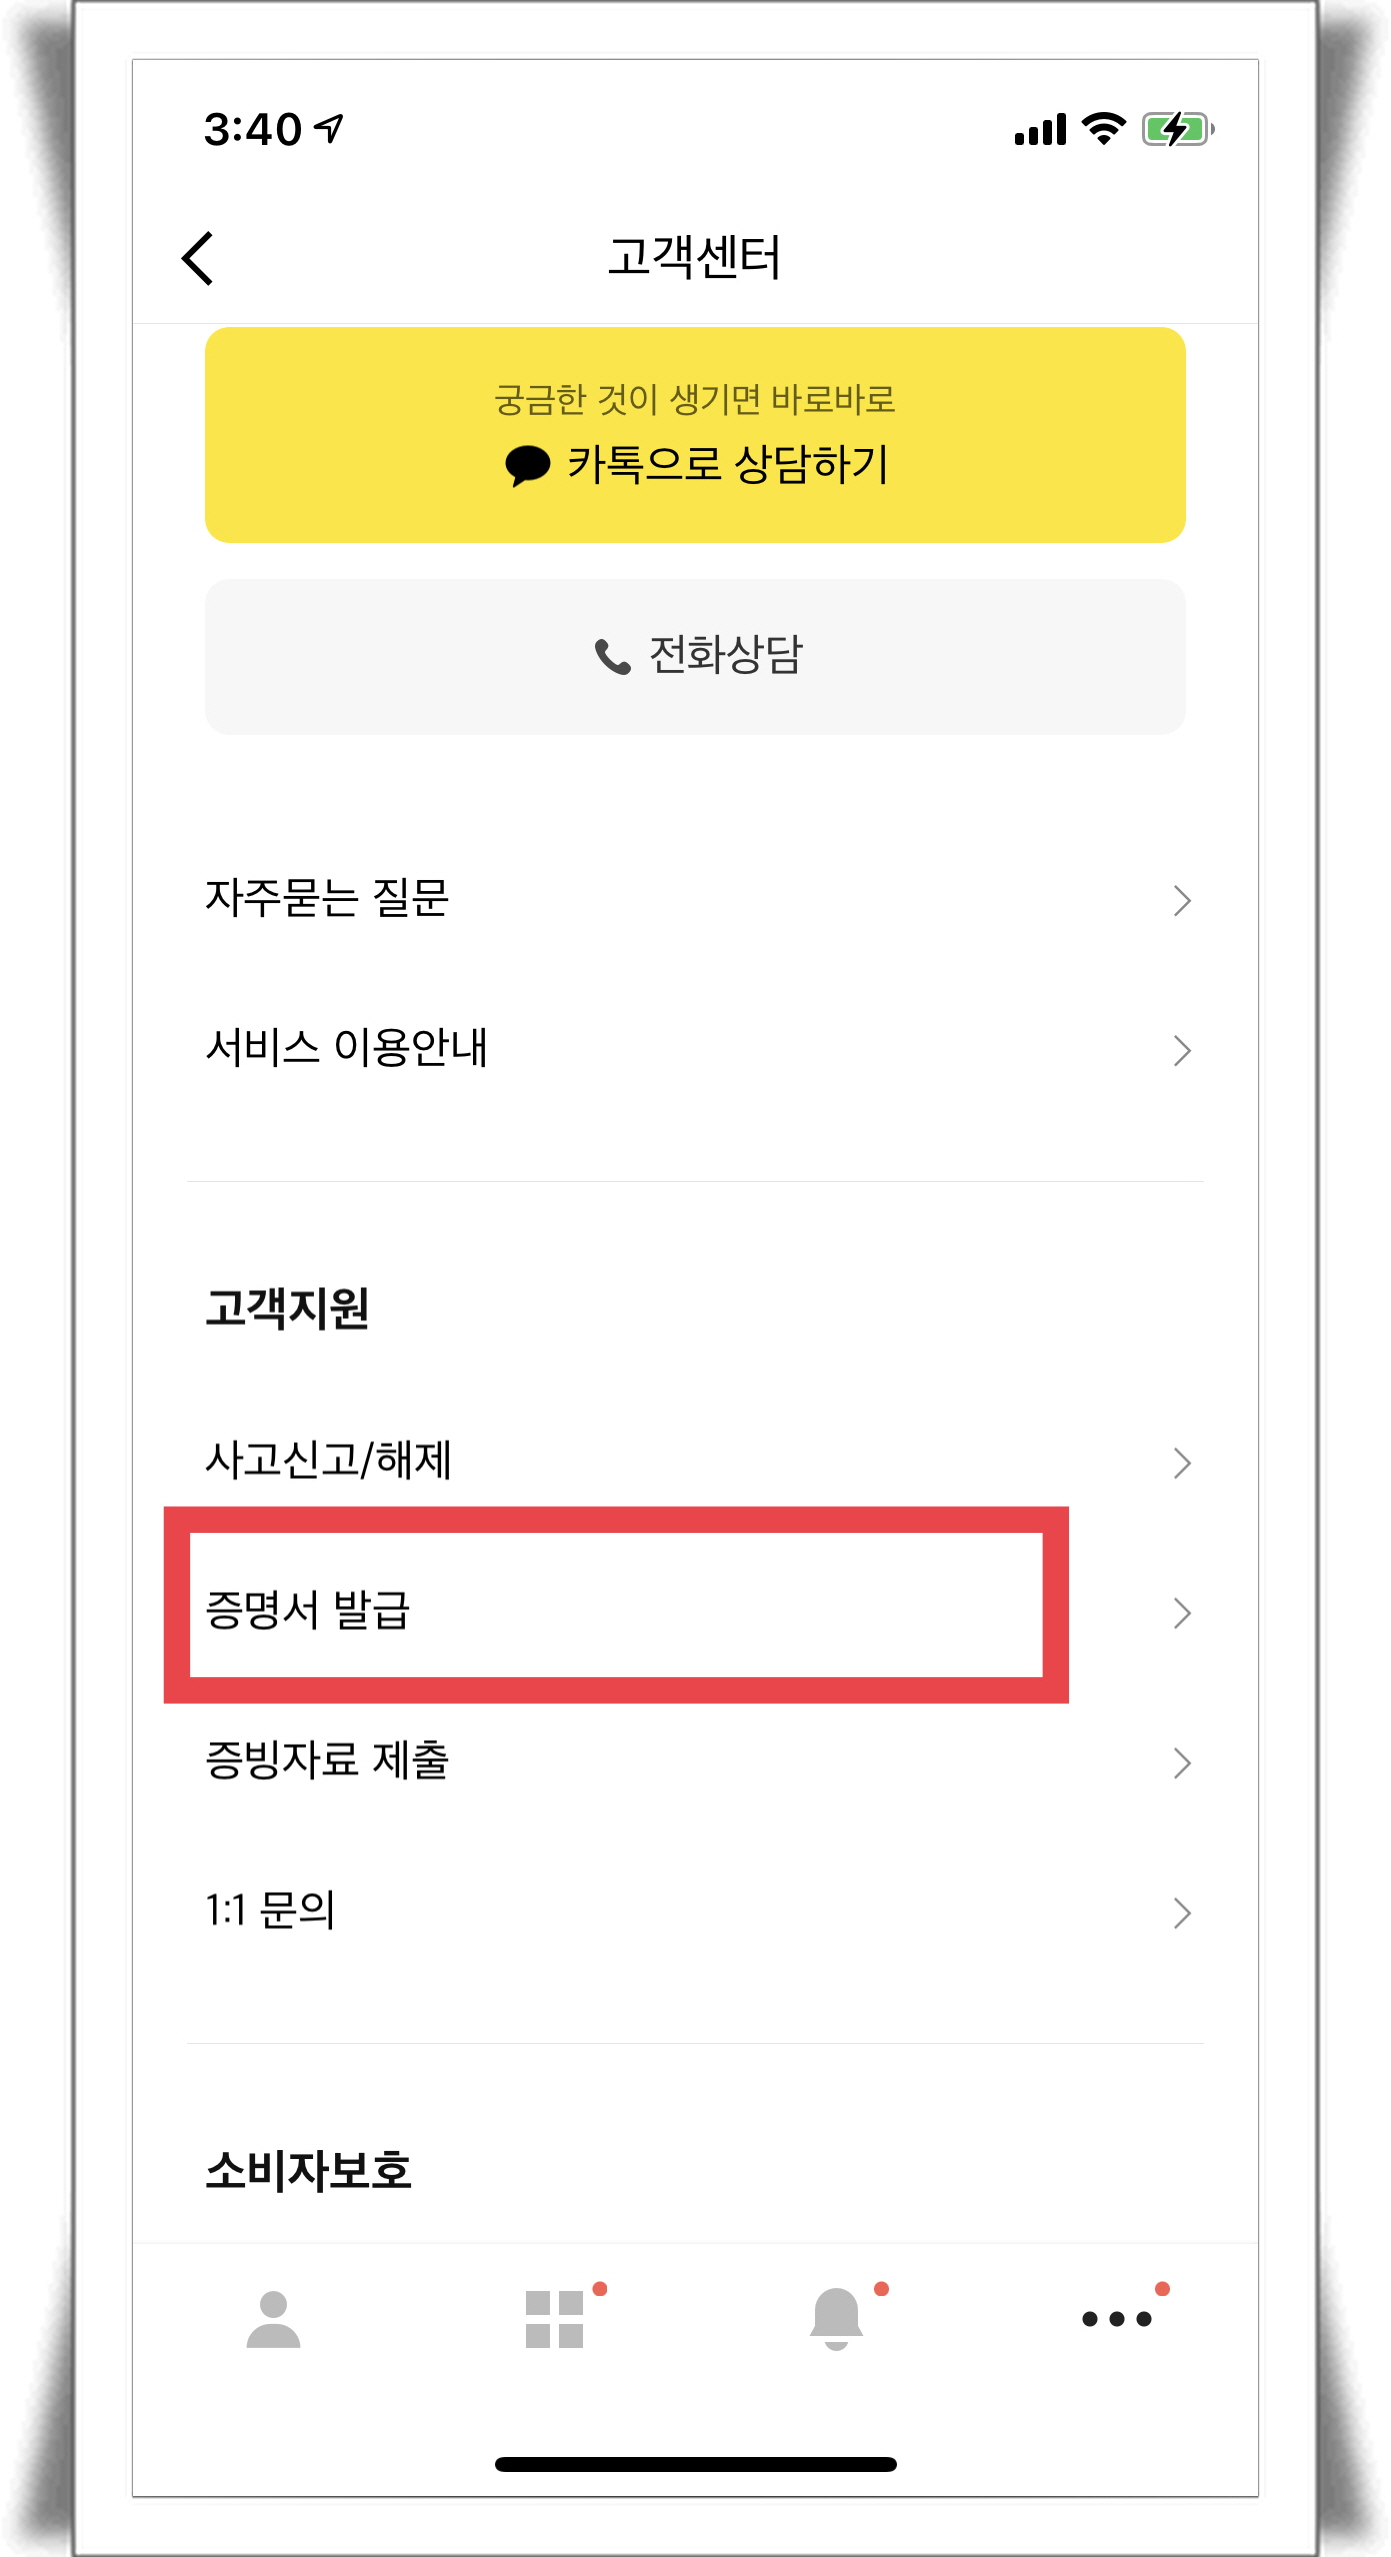Tap the 전화상담 button

pos(695,657)
